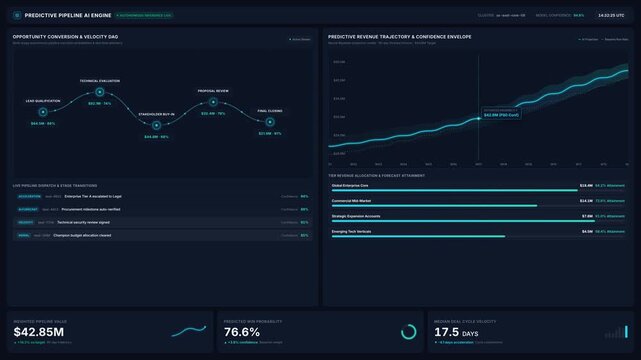Open the Procurement milestone auto-verified row
This screenshot has height=360, width=641.
[162, 210]
